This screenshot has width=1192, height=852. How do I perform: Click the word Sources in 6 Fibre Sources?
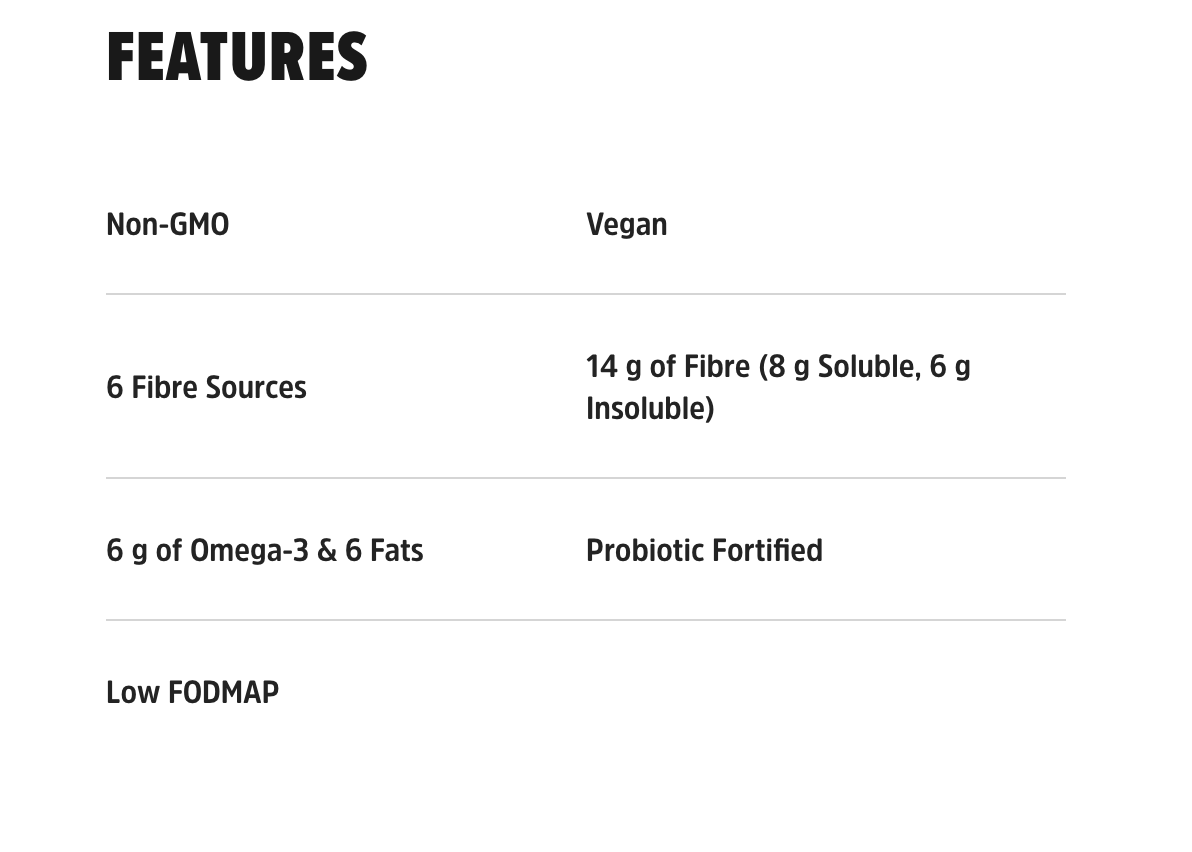[256, 387]
